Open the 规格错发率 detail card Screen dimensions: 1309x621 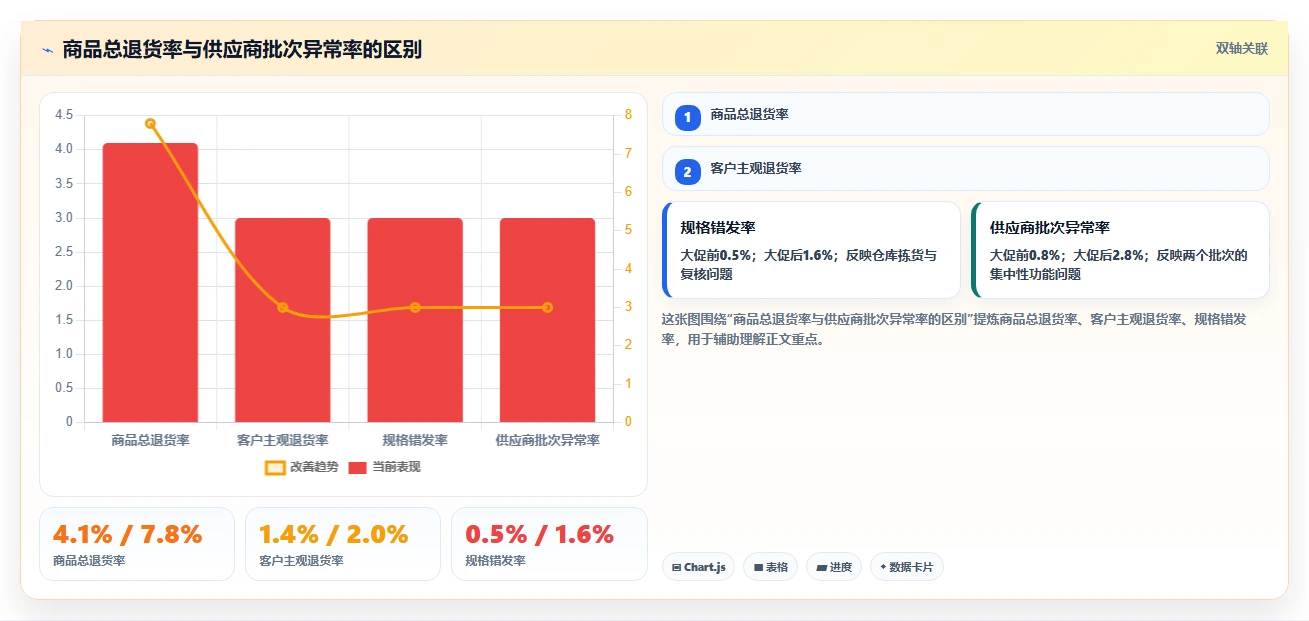coord(811,250)
